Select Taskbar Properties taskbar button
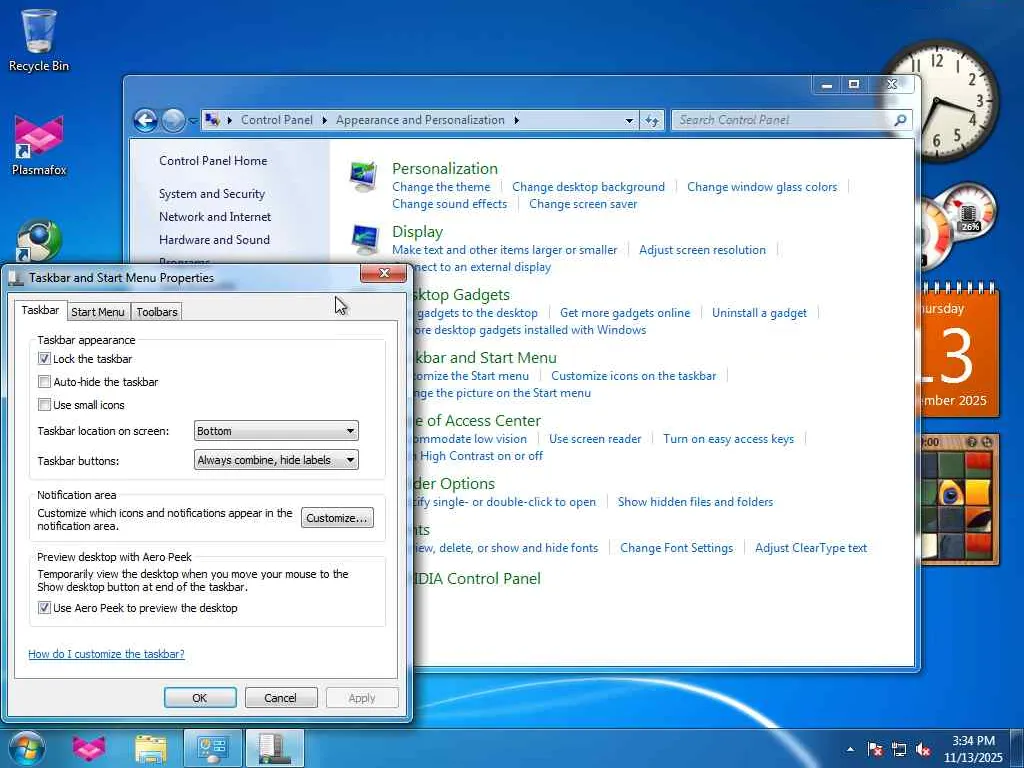 pyautogui.click(x=274, y=748)
